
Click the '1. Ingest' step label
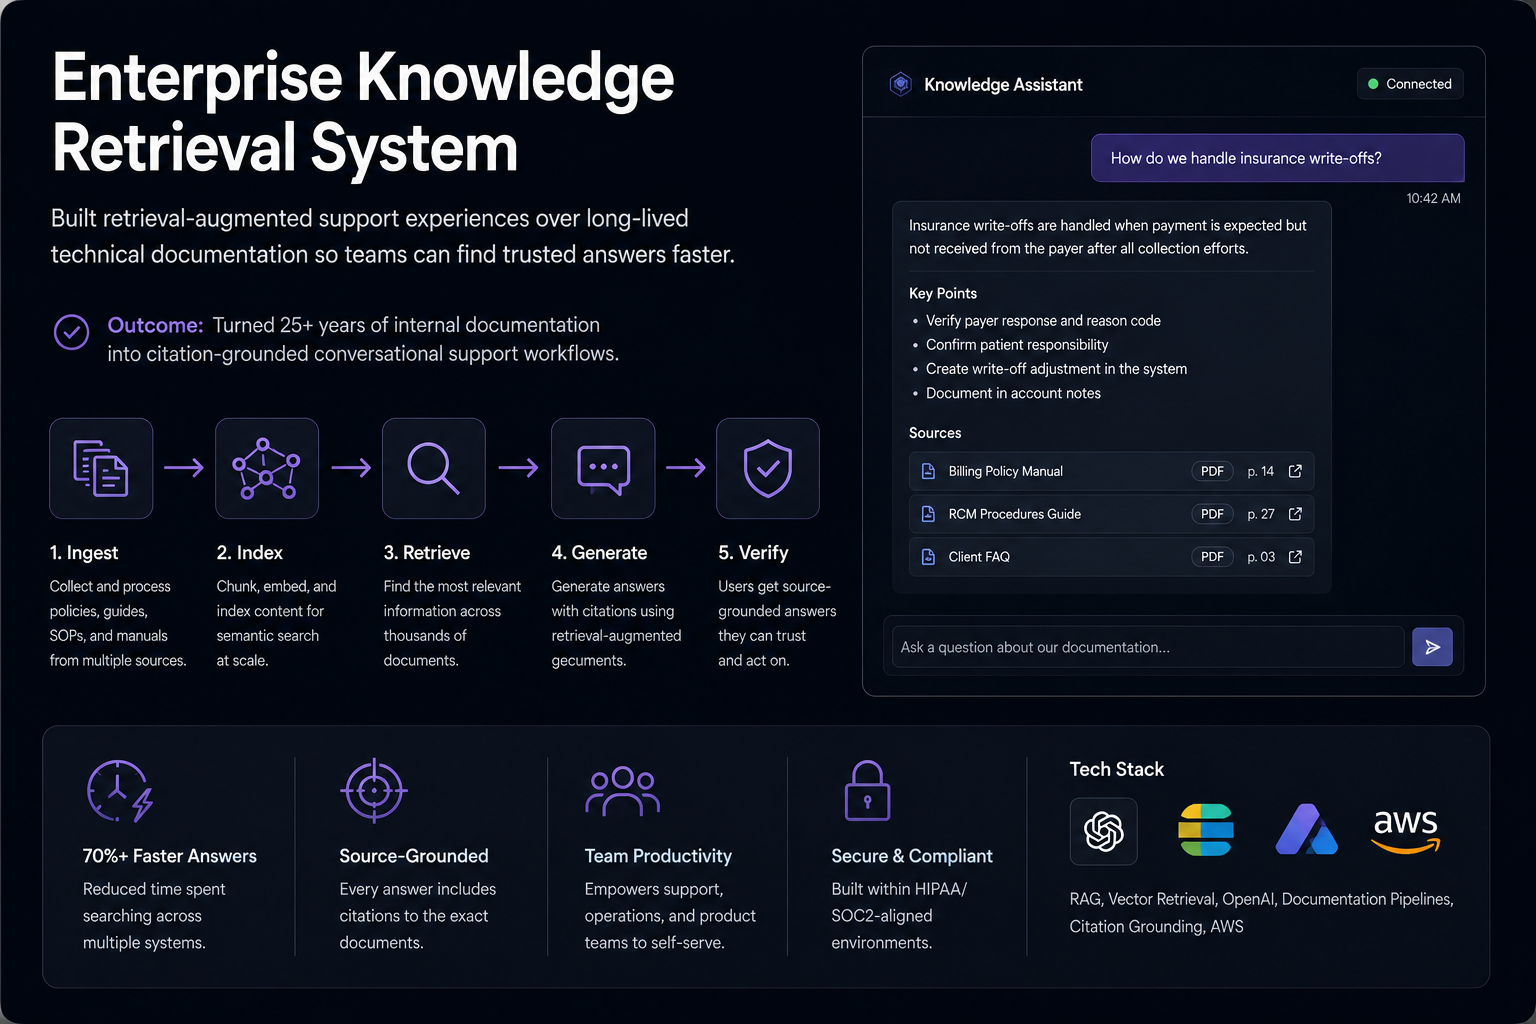point(84,553)
